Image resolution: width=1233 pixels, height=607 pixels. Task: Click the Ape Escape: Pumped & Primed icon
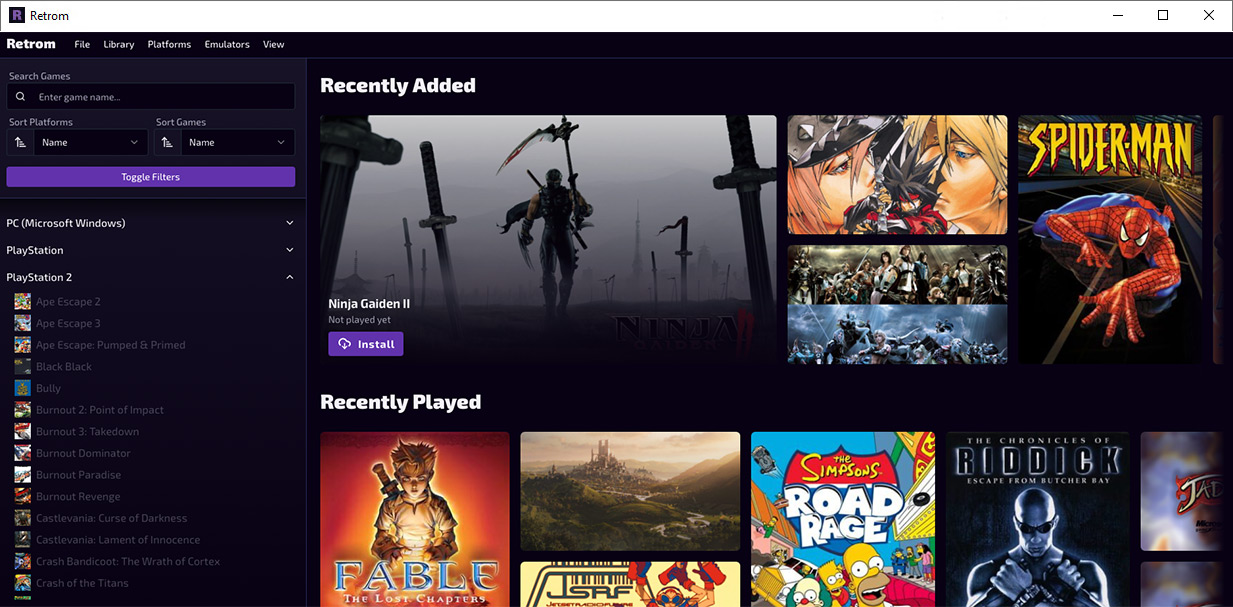coord(22,345)
